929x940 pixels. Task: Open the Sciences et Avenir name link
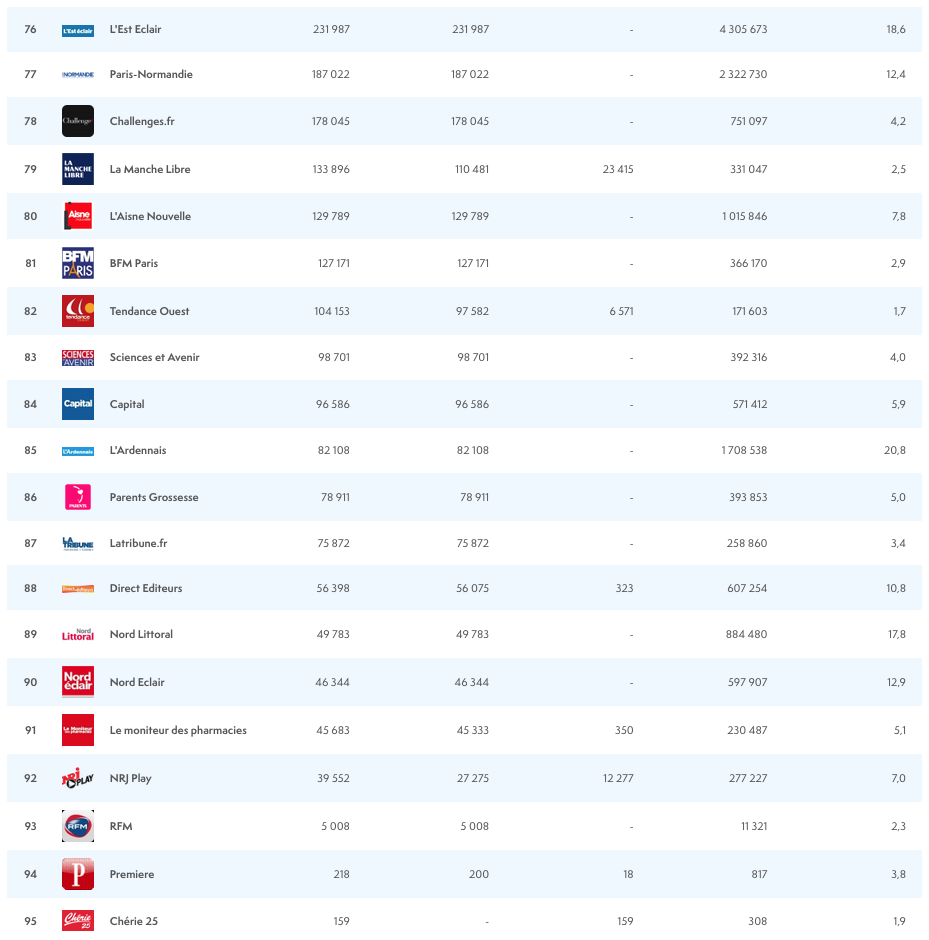coord(154,357)
